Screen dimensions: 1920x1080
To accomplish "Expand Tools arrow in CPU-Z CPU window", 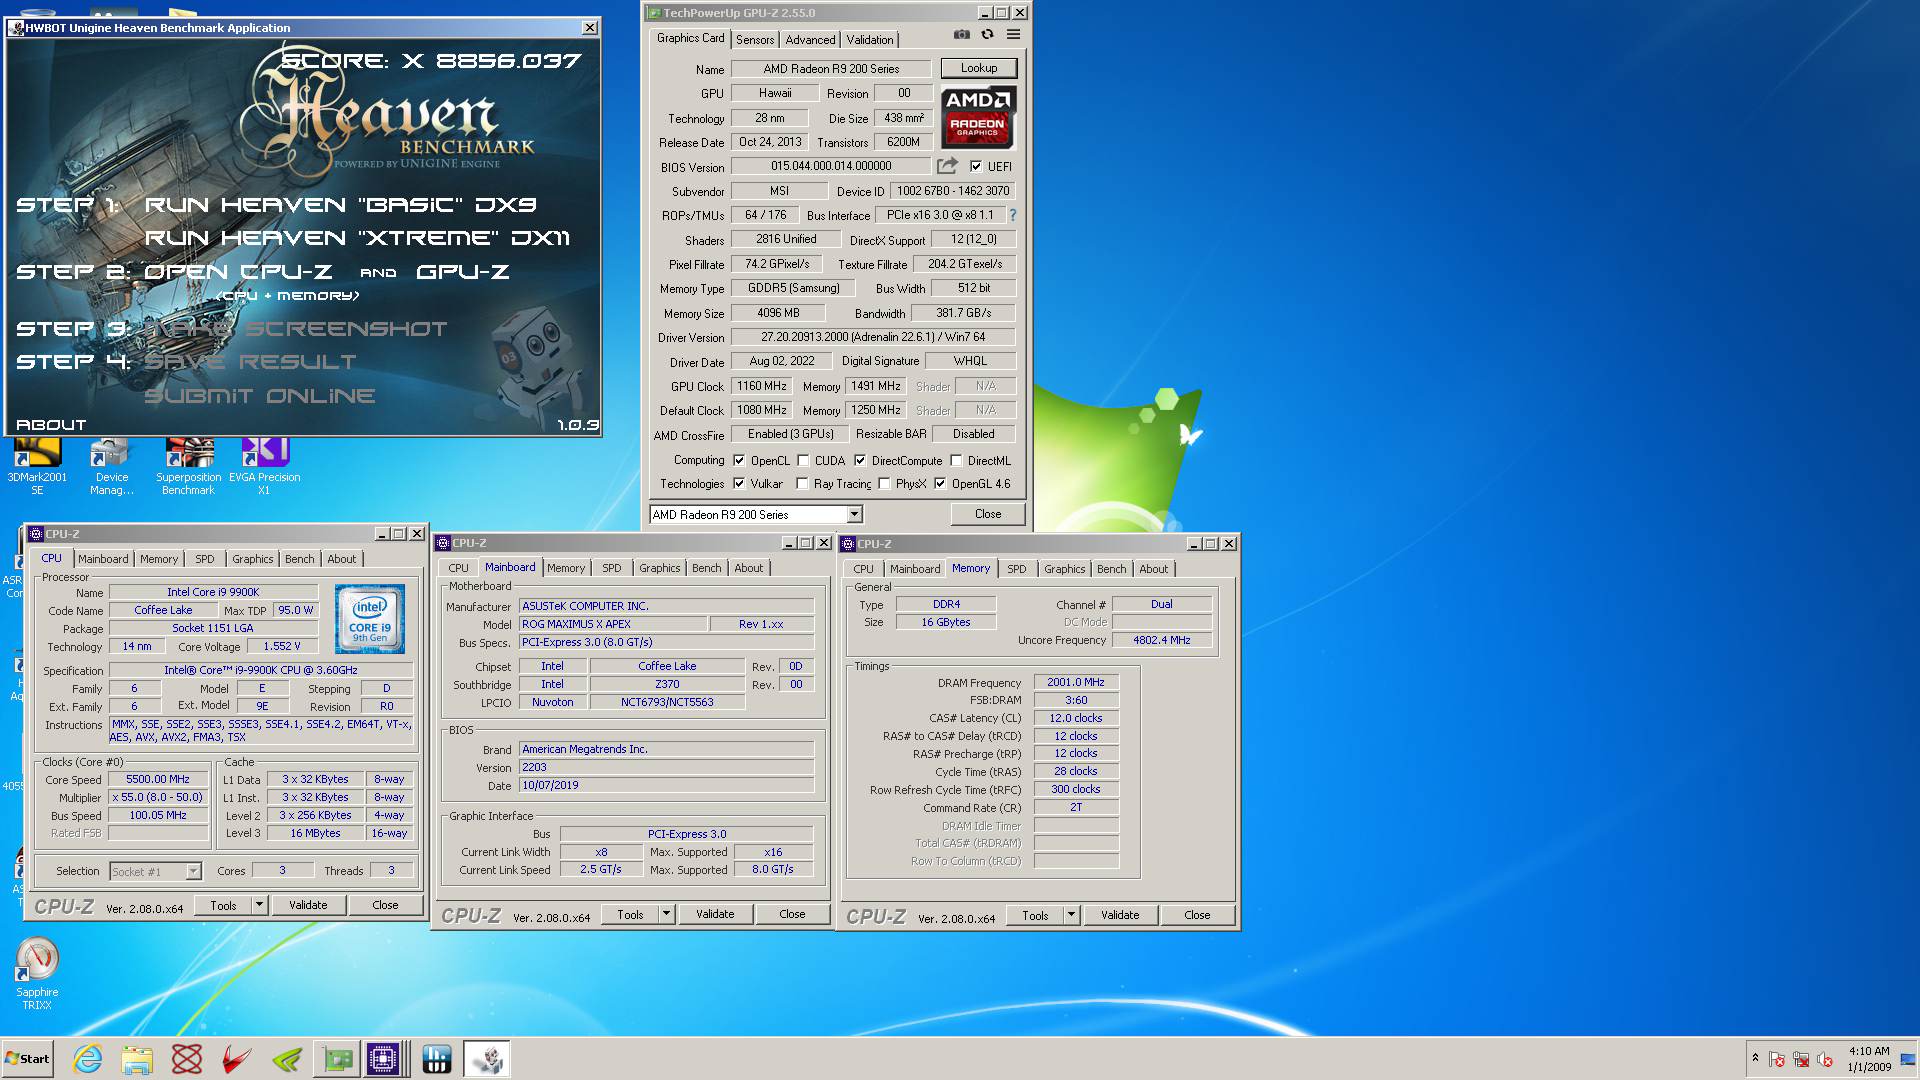I will [x=259, y=905].
